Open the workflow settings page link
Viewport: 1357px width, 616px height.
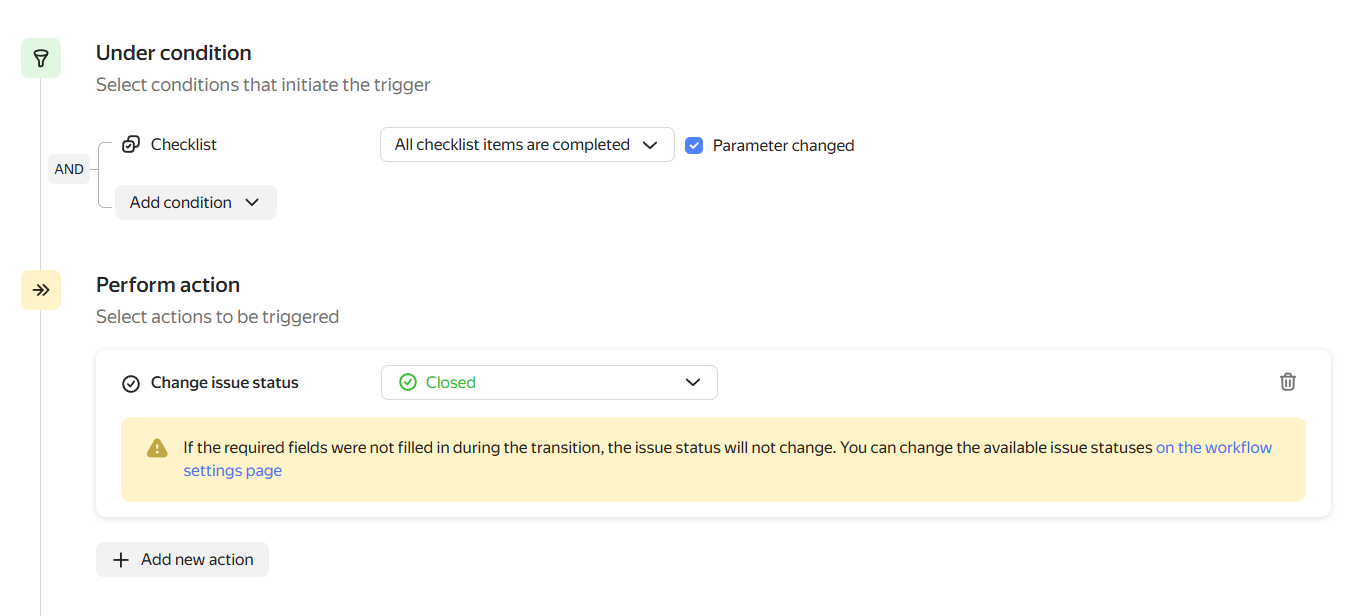tap(1213, 448)
